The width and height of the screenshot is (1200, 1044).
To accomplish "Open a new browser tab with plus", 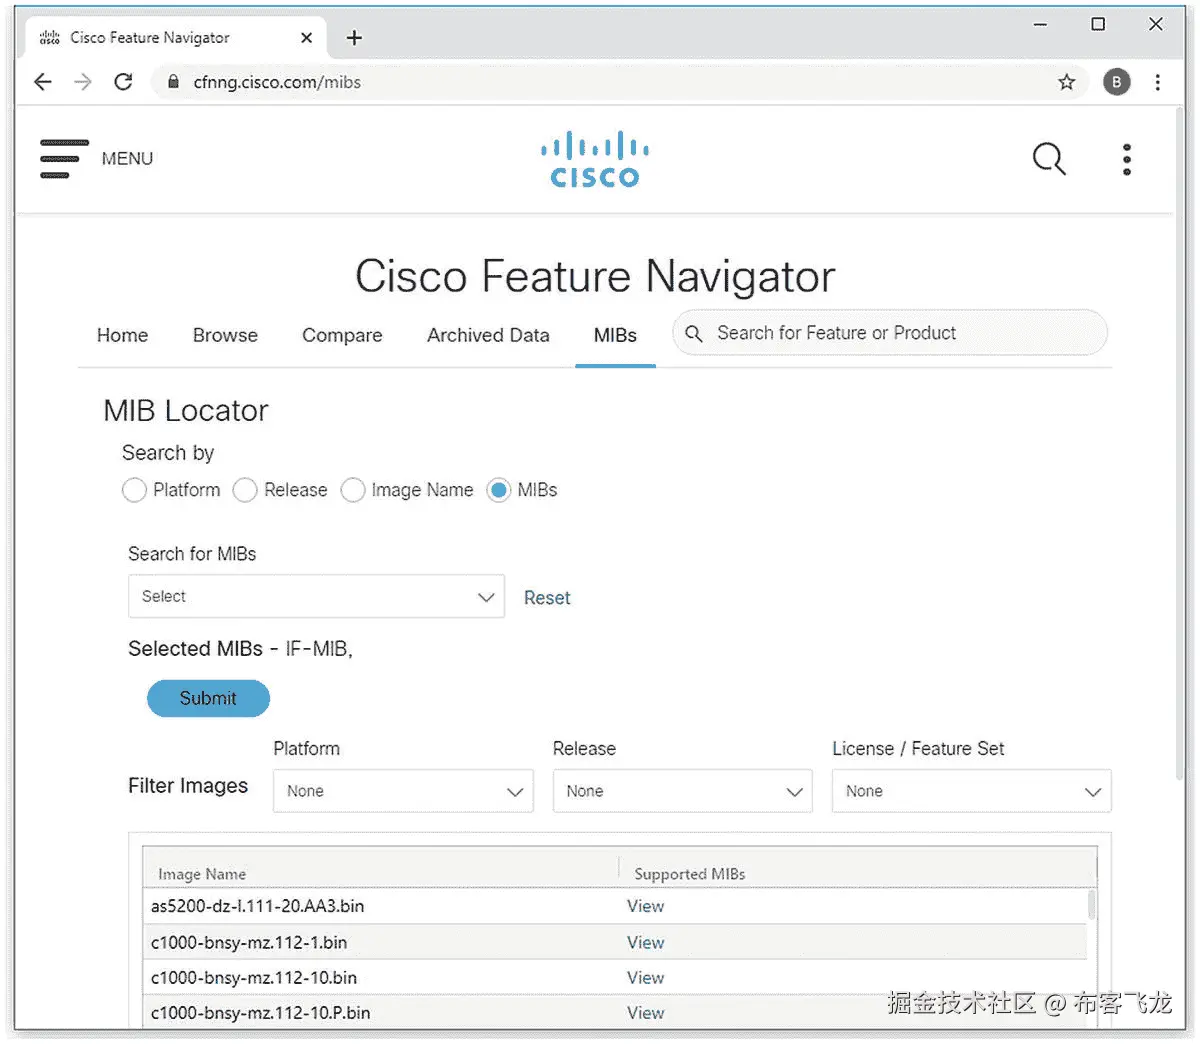I will 354,38.
